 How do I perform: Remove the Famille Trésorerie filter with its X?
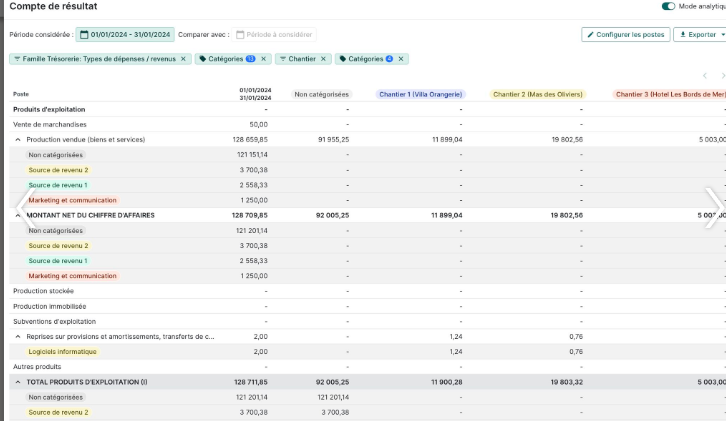tap(183, 59)
